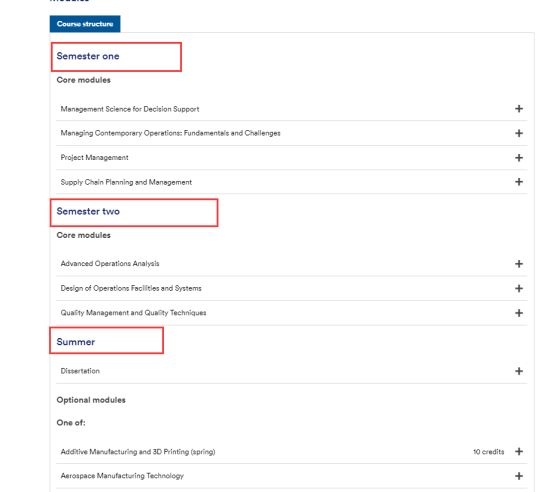Viewport: 554px width, 492px height.
Task: Click plus icon beside Managing Contemporary Operations
Action: (519, 133)
